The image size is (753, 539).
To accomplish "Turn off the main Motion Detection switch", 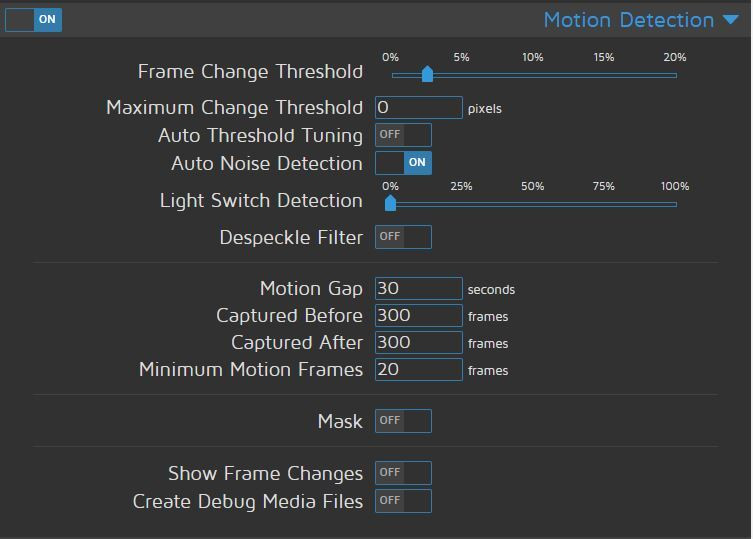I will coord(34,19).
